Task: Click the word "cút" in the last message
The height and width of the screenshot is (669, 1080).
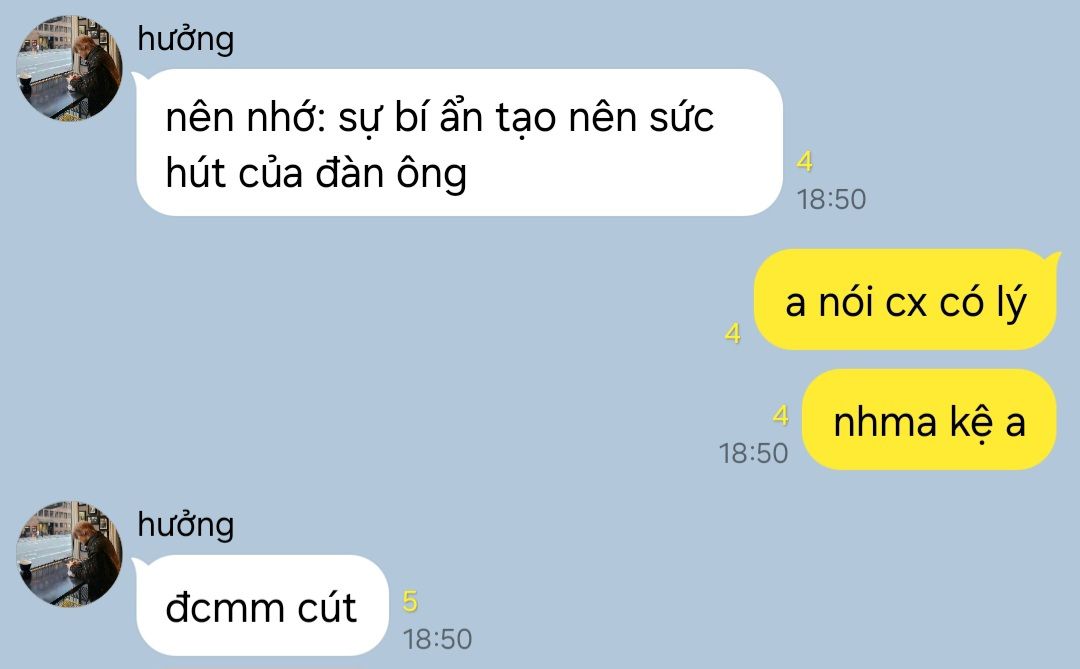Action: pyautogui.click(x=327, y=607)
